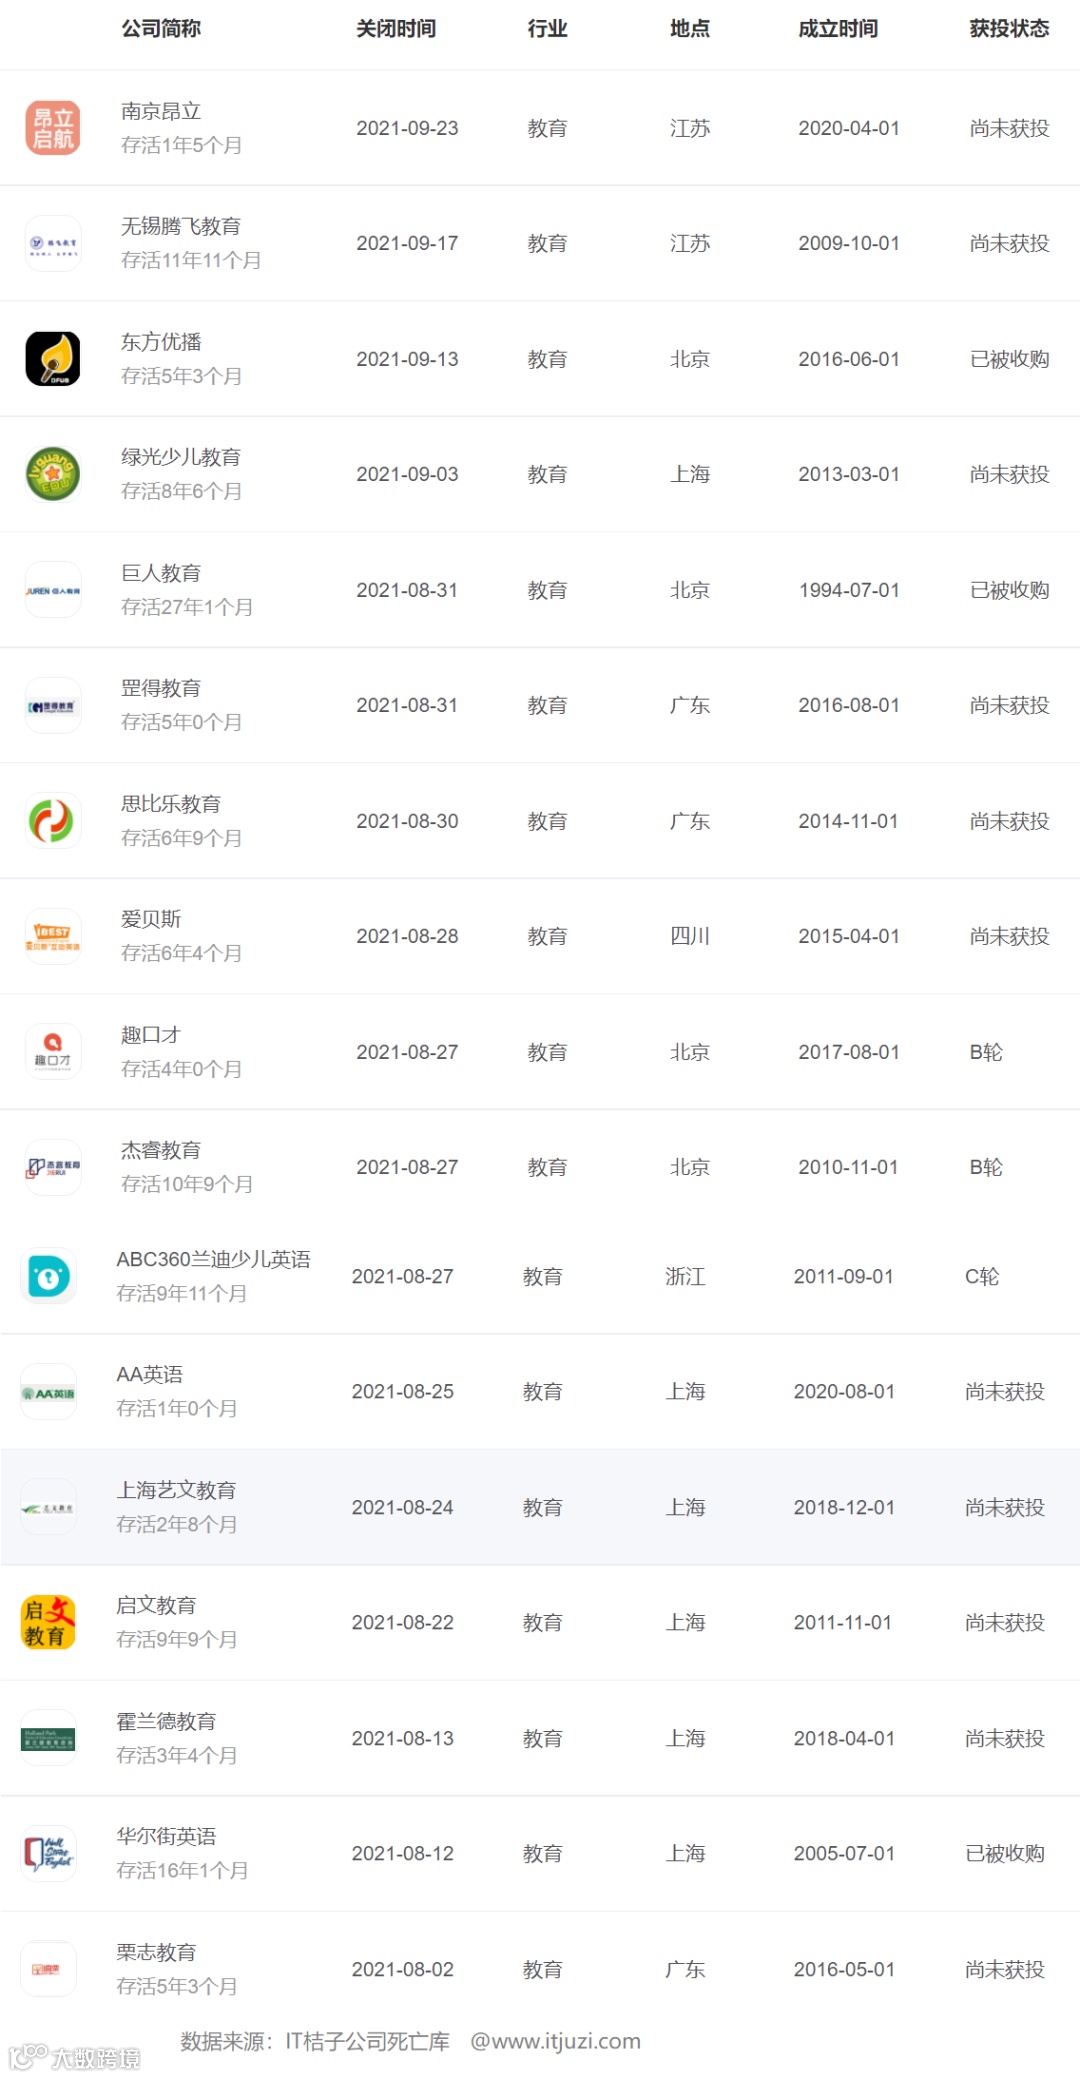Open the 上海艺文教育 company link
Image resolution: width=1080 pixels, height=2078 pixels.
point(176,1490)
